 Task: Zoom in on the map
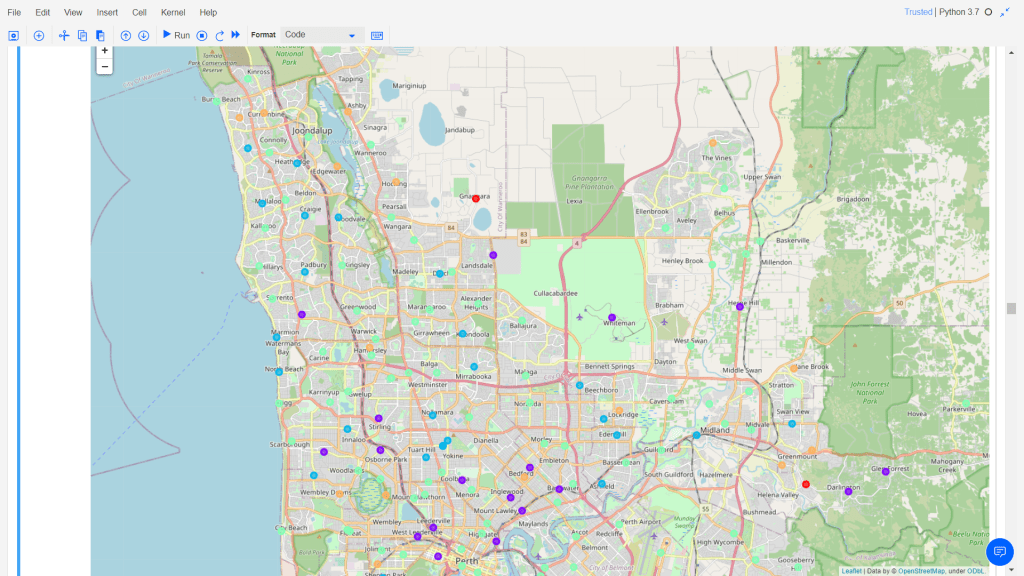[x=105, y=51]
